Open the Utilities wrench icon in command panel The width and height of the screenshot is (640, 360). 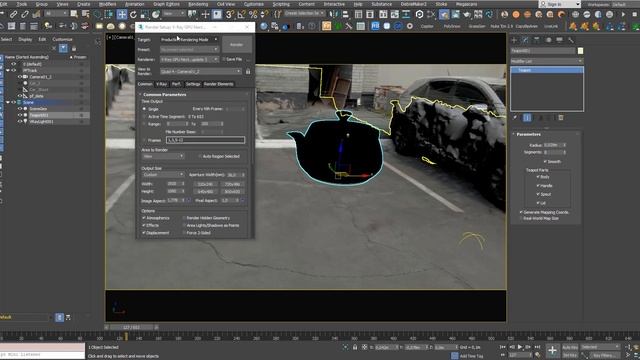tap(571, 40)
